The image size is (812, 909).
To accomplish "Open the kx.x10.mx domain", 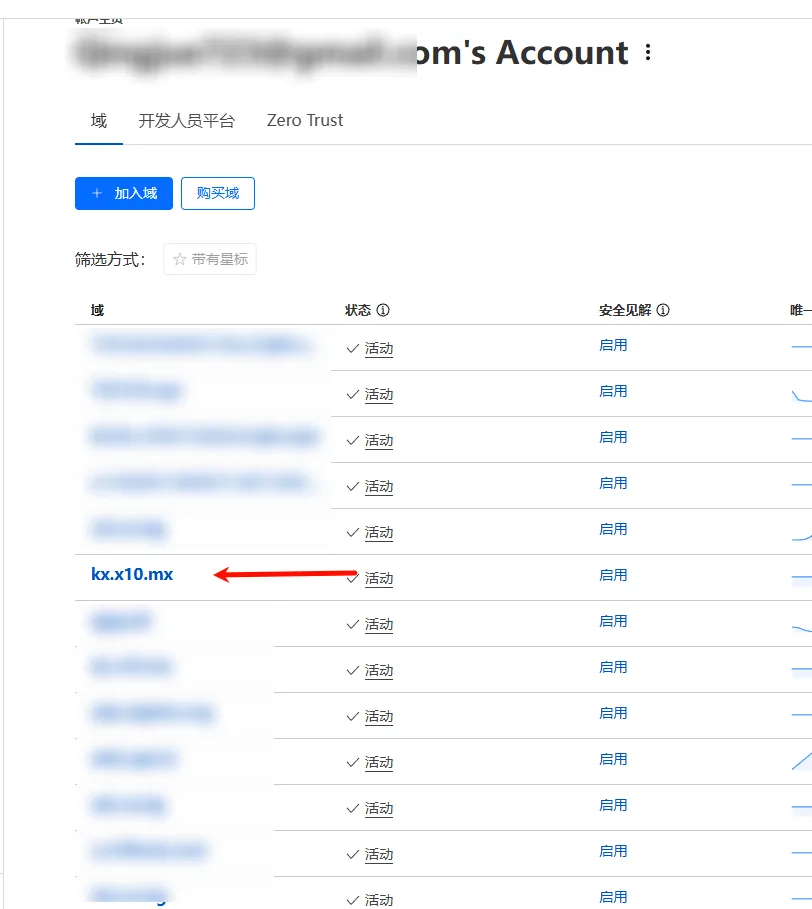I will point(132,574).
